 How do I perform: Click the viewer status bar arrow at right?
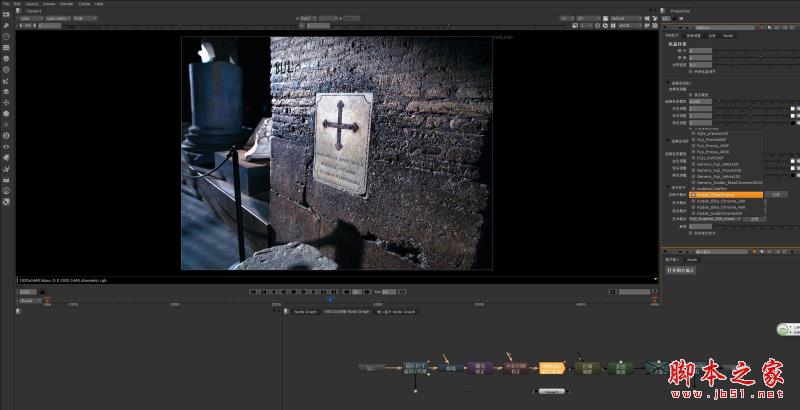[x=656, y=279]
